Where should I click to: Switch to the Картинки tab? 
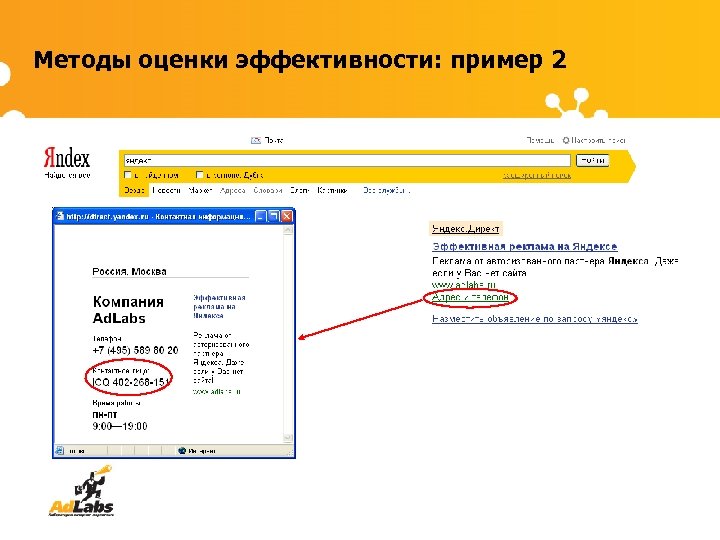tap(332, 190)
